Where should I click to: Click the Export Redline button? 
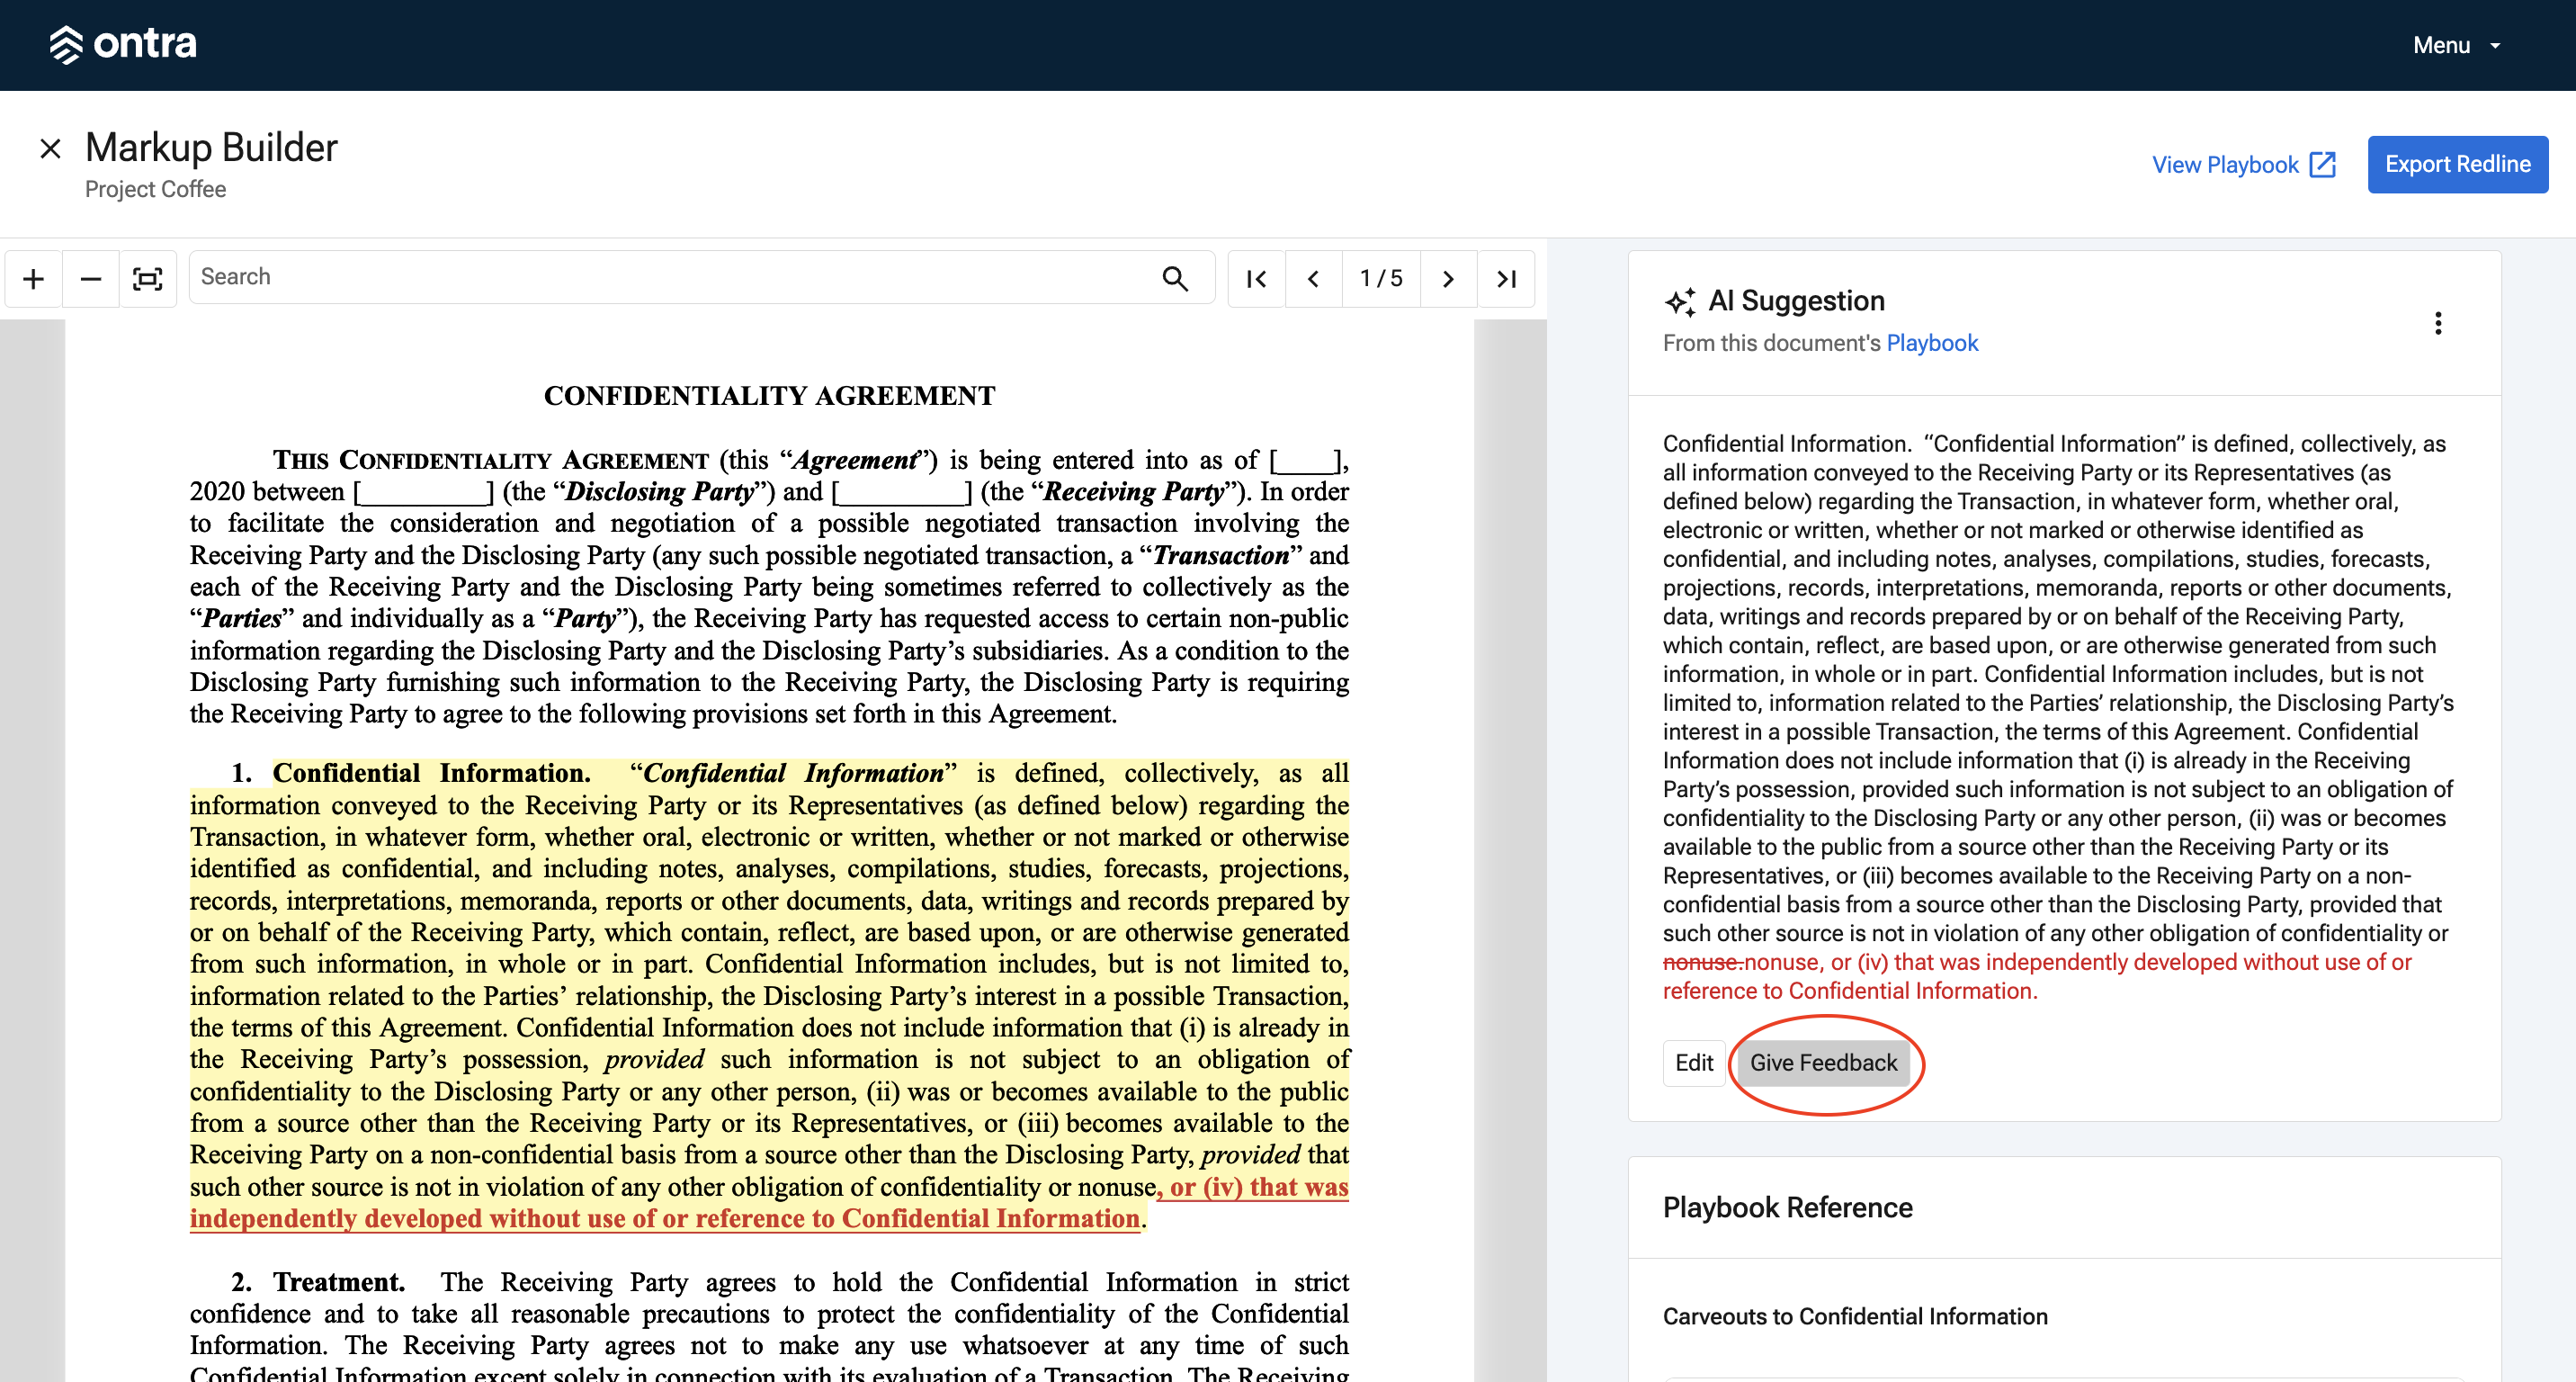point(2457,164)
